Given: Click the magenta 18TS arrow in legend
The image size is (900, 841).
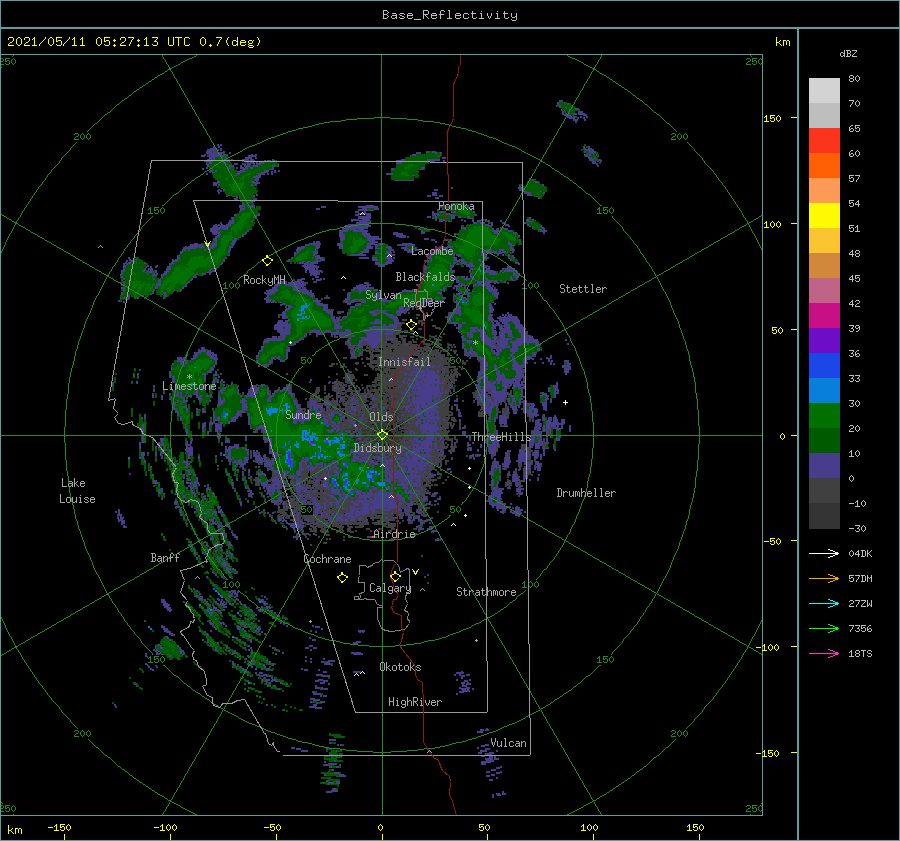Looking at the screenshot, I should [824, 653].
